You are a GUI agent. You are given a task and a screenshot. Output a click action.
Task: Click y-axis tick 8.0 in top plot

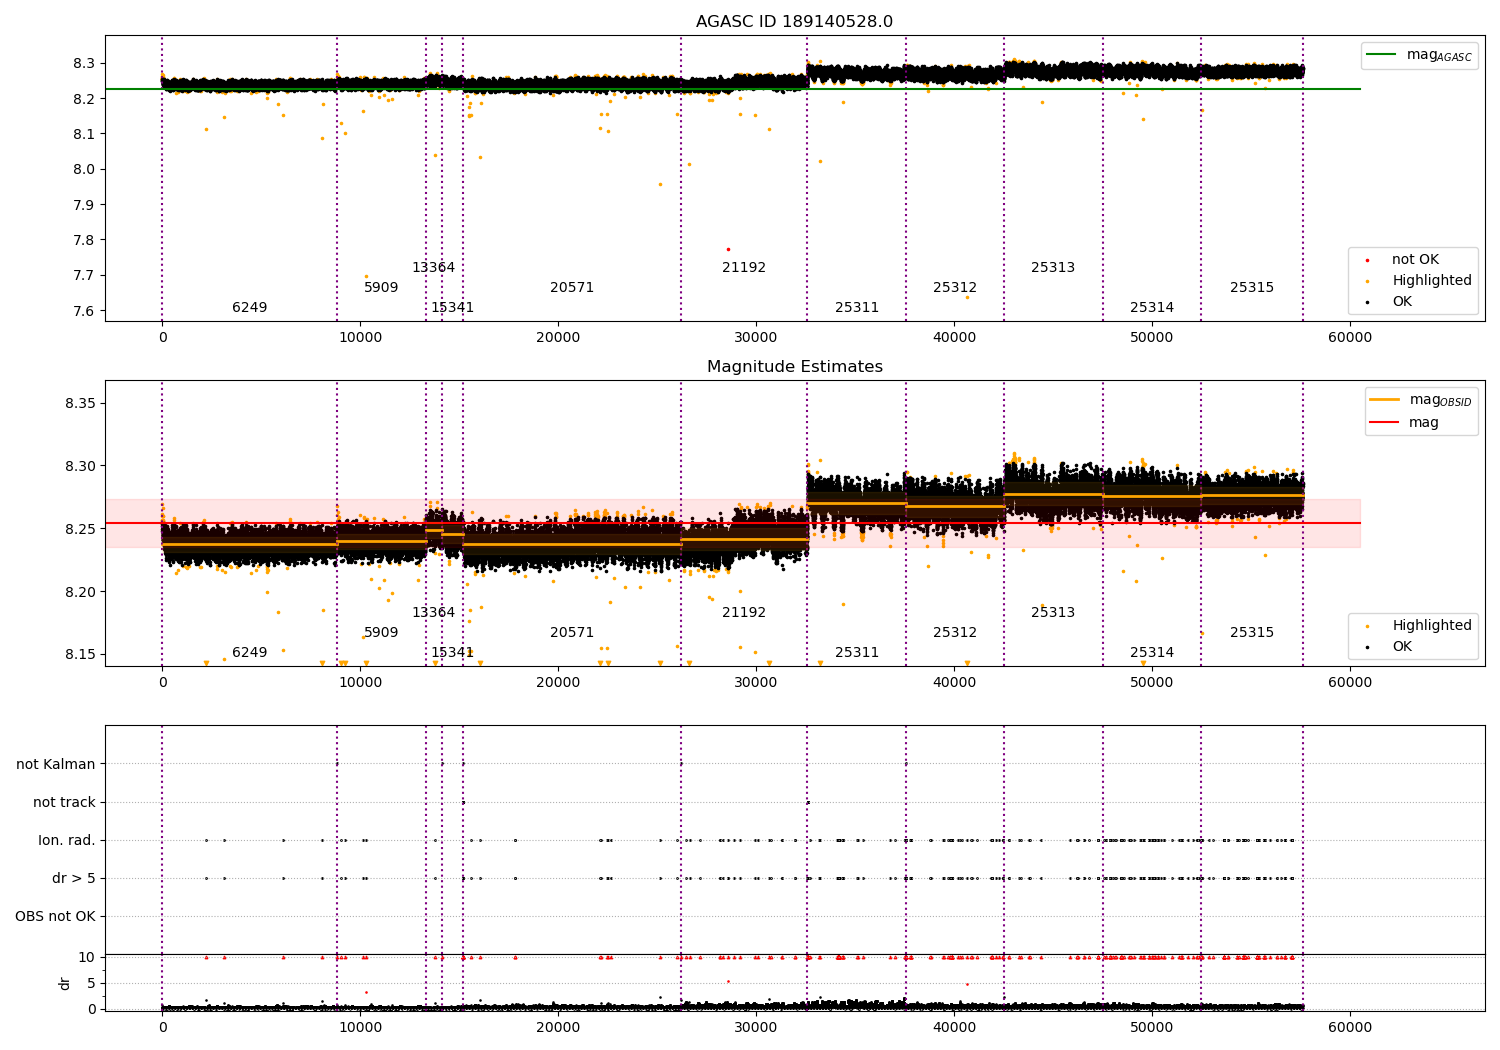click(x=83, y=170)
